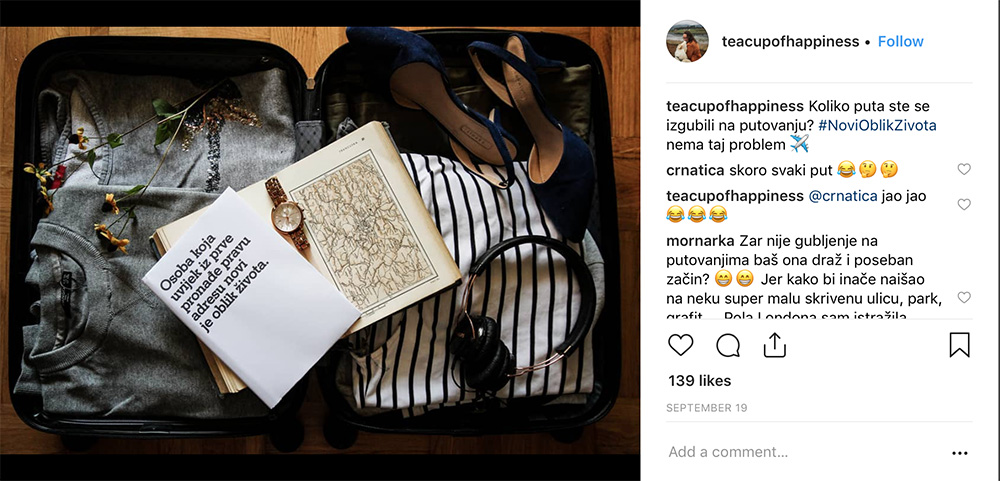Like mornarka's comment with the small heart

(x=964, y=297)
